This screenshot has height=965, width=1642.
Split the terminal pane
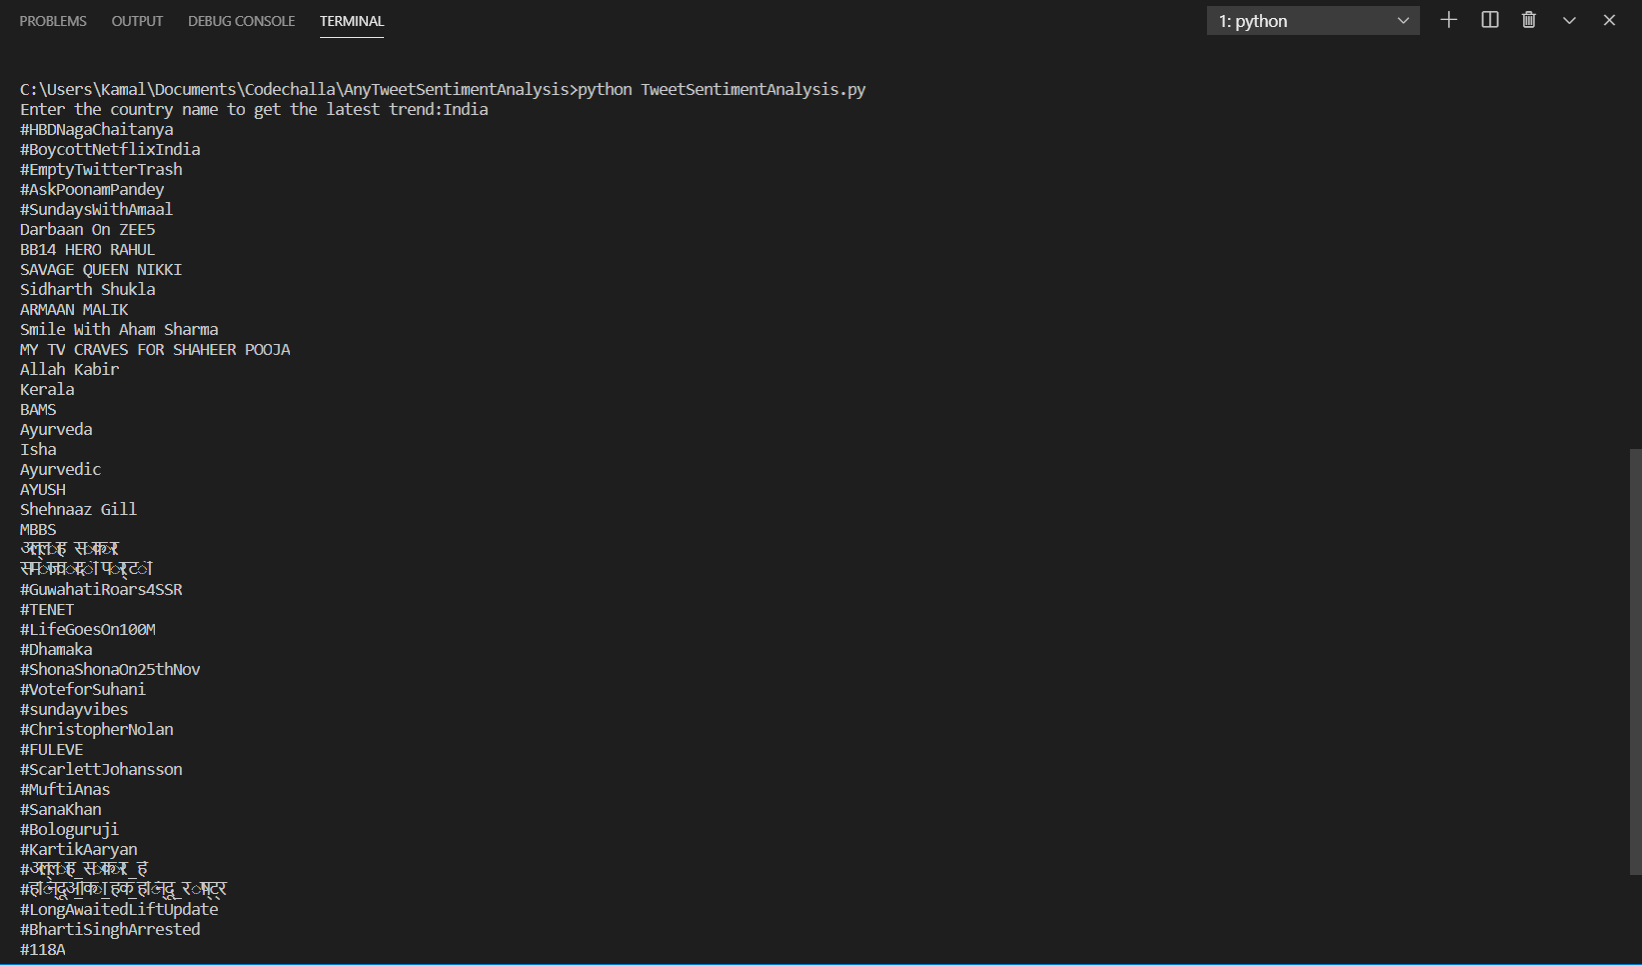coord(1490,20)
